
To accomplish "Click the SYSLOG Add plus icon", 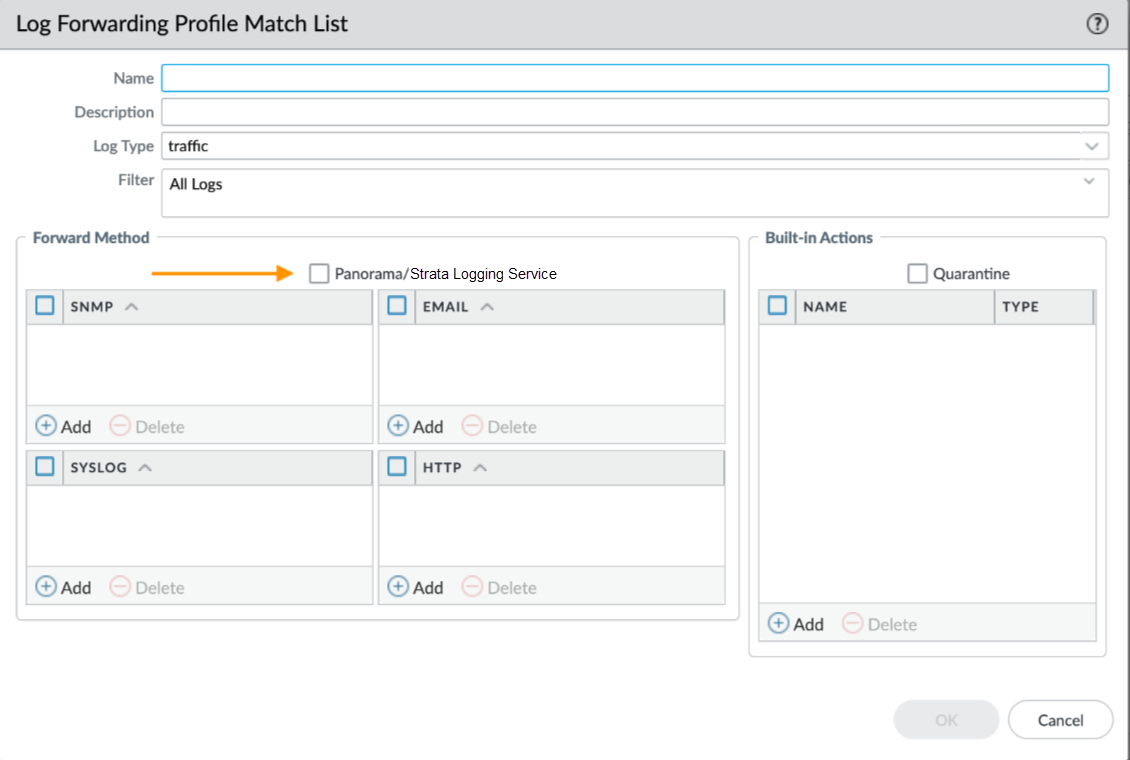I will click(x=46, y=587).
